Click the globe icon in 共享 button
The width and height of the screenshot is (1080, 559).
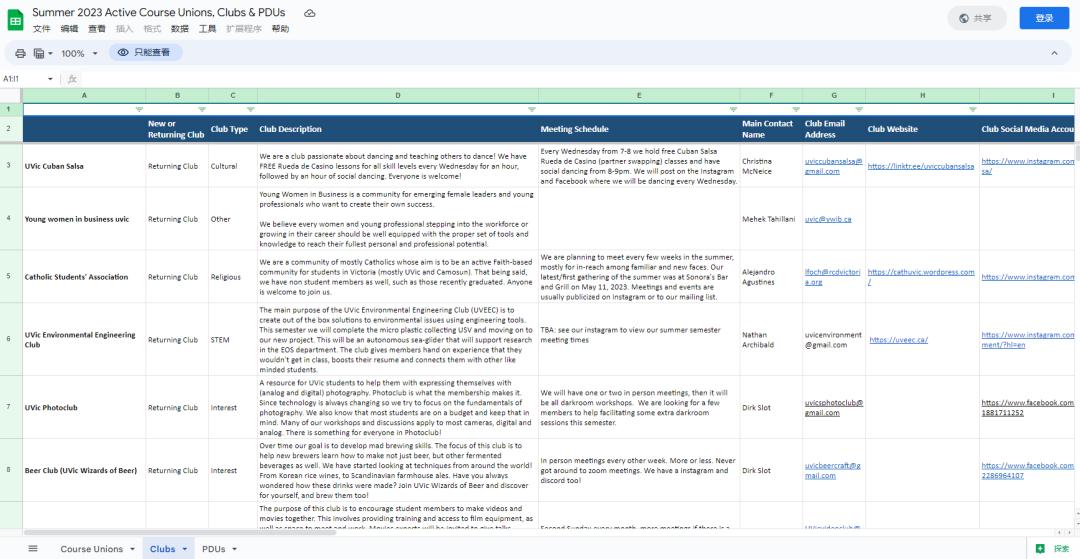click(x=964, y=19)
